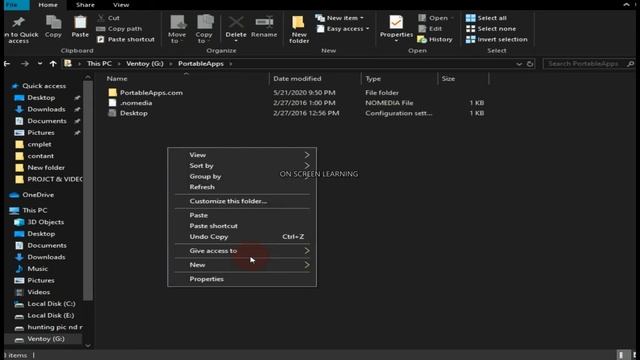This screenshot has width=640, height=360.
Task: Open the New submenu in context menu
Action: click(242, 265)
